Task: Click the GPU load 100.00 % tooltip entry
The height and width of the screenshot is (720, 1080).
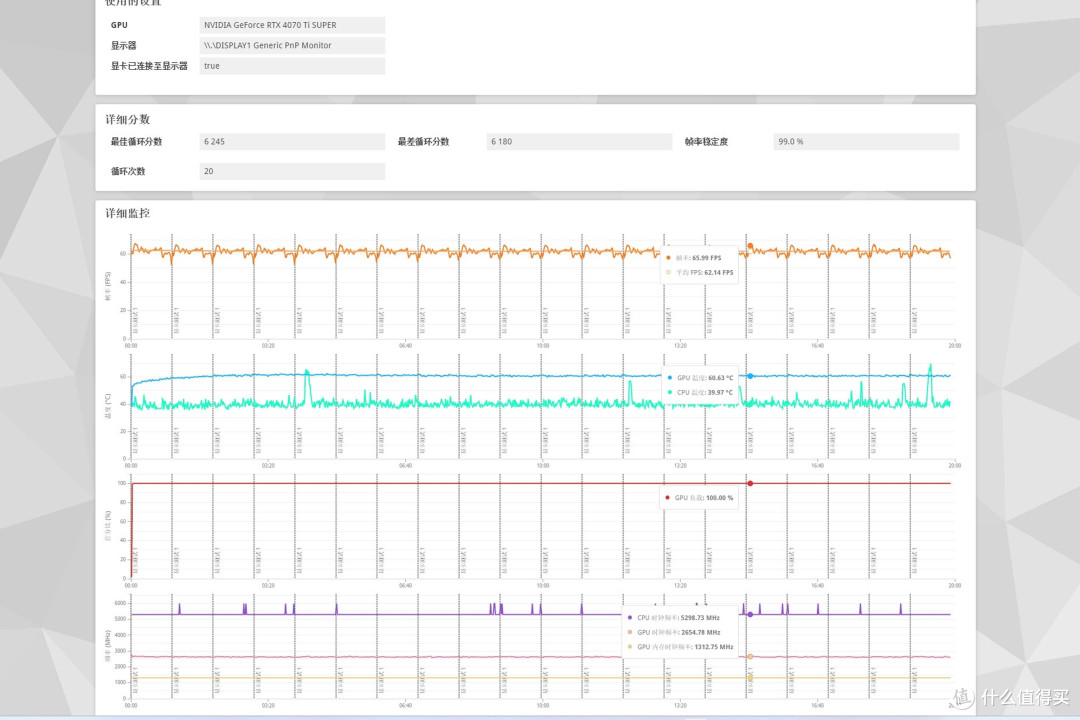Action: pos(699,497)
